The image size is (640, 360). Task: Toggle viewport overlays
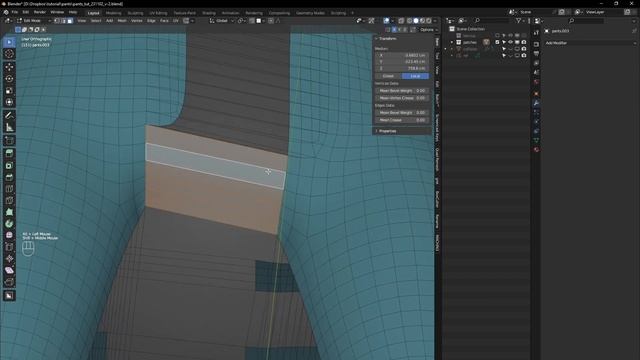click(x=386, y=21)
